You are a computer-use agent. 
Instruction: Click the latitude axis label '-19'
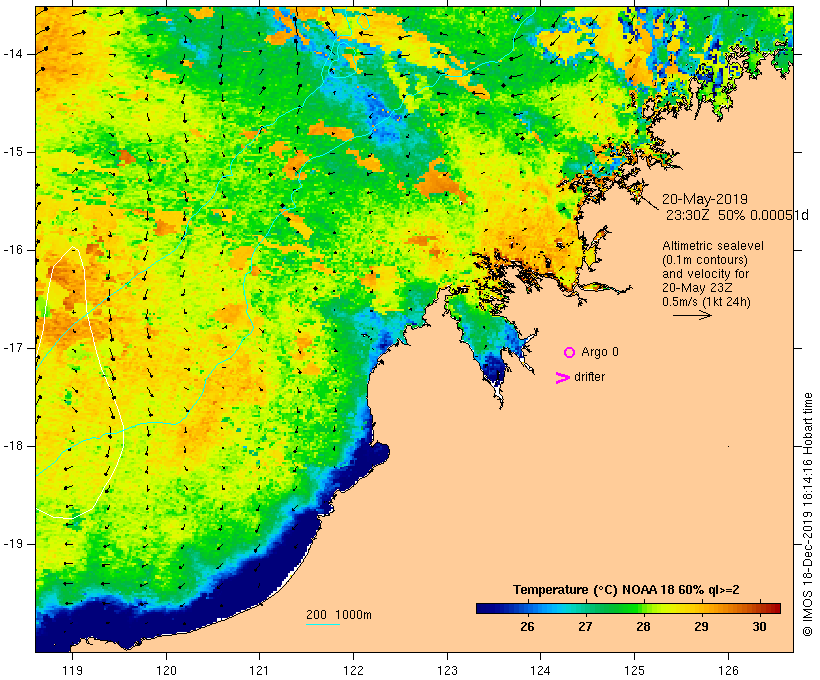tap(13, 544)
